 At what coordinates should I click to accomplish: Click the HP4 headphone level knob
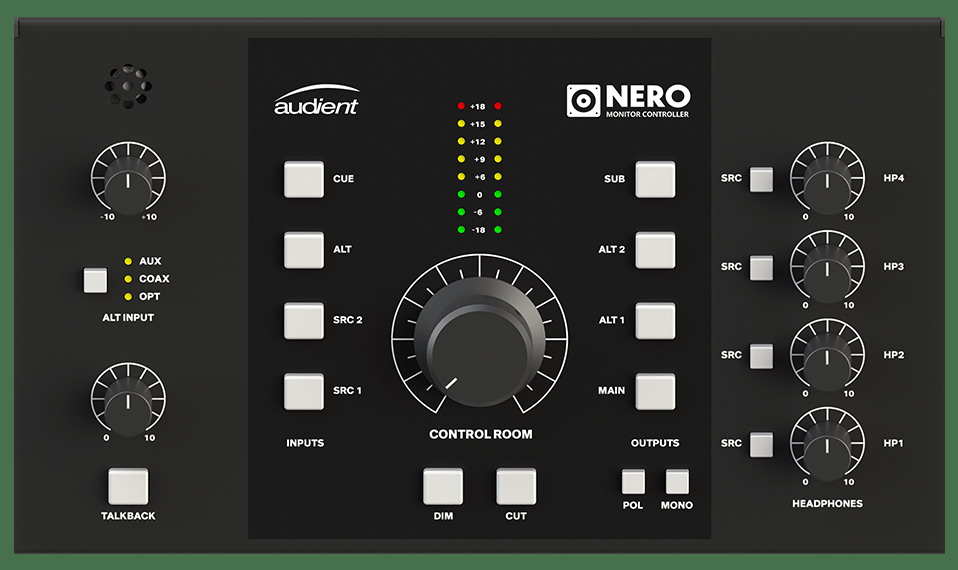point(826,179)
